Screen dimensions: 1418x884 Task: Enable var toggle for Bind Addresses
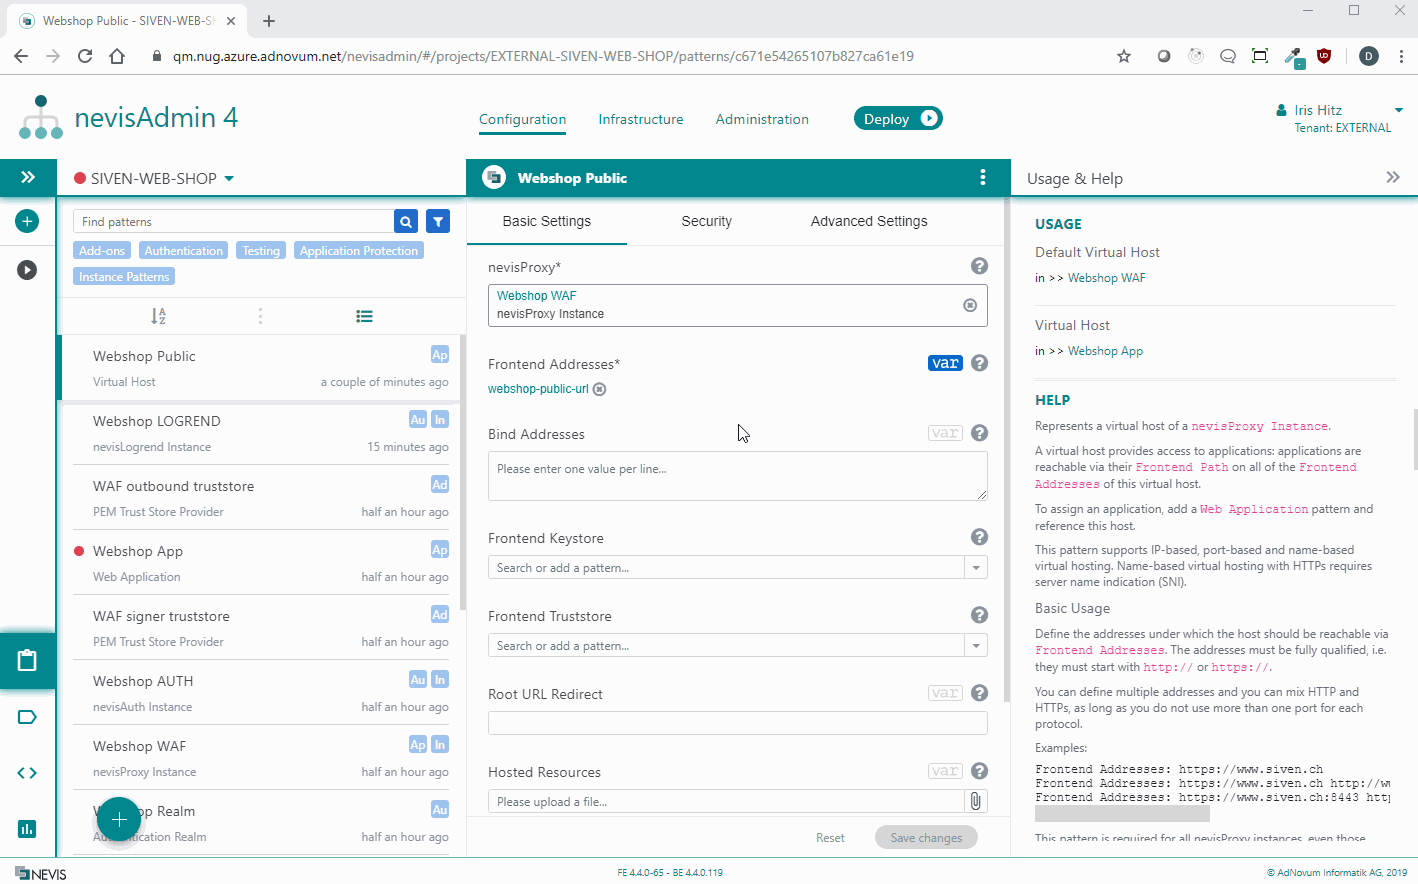click(x=944, y=433)
